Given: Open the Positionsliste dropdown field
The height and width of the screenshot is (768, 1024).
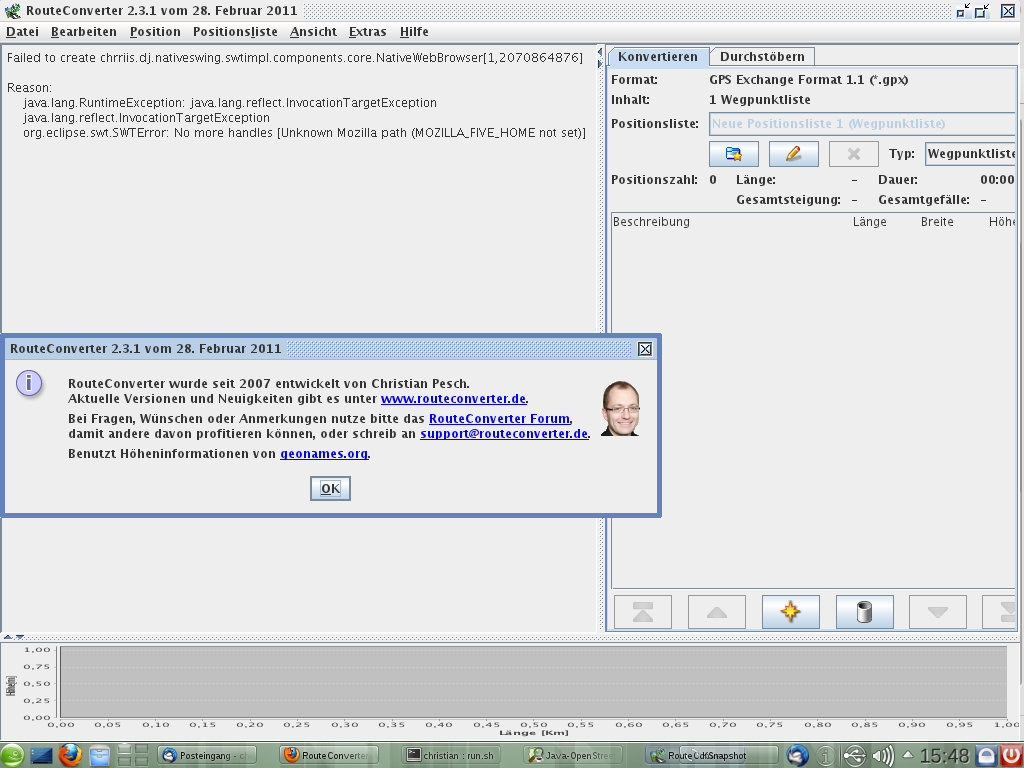Looking at the screenshot, I should pos(862,124).
